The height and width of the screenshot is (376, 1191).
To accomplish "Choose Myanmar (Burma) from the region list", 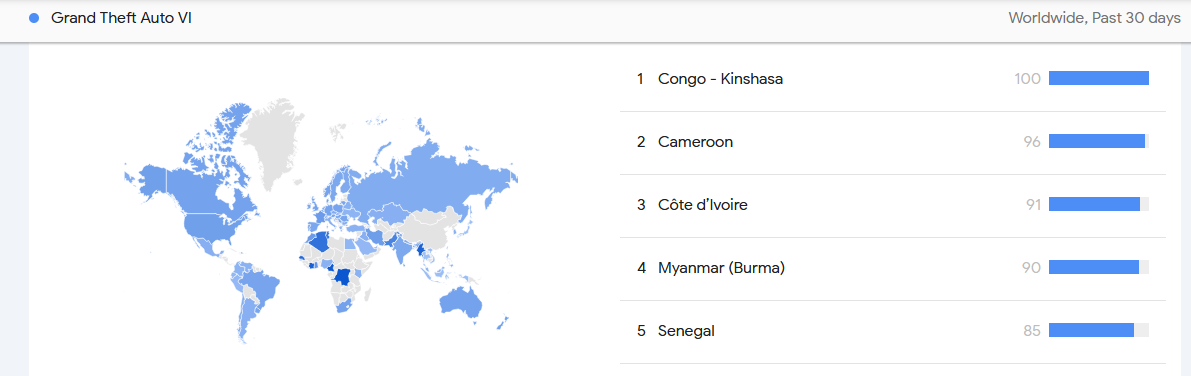I will click(x=722, y=267).
